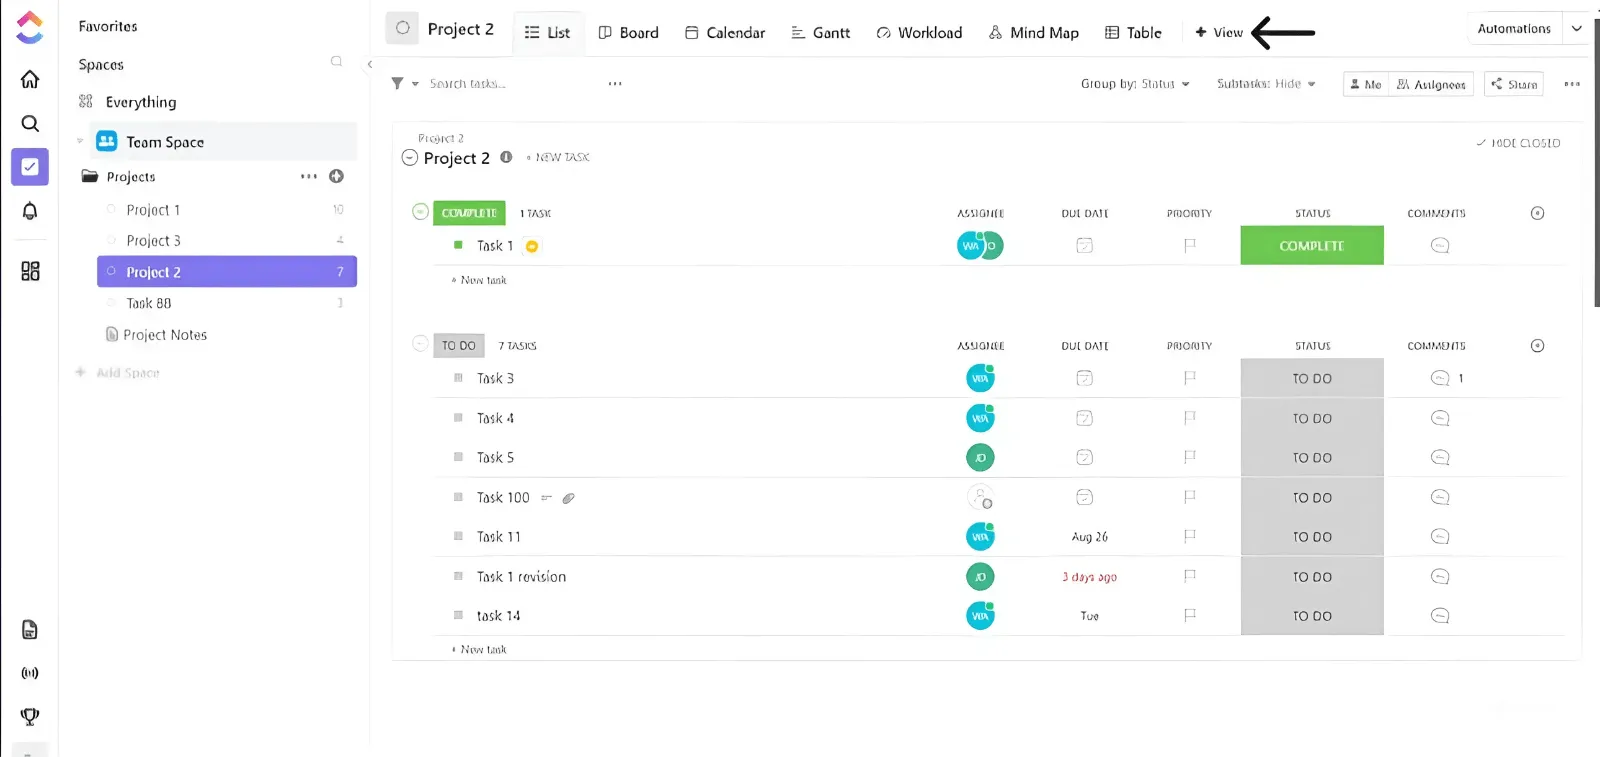Click + NEW TASK beside Project 2
1600x757 pixels.
click(x=558, y=157)
